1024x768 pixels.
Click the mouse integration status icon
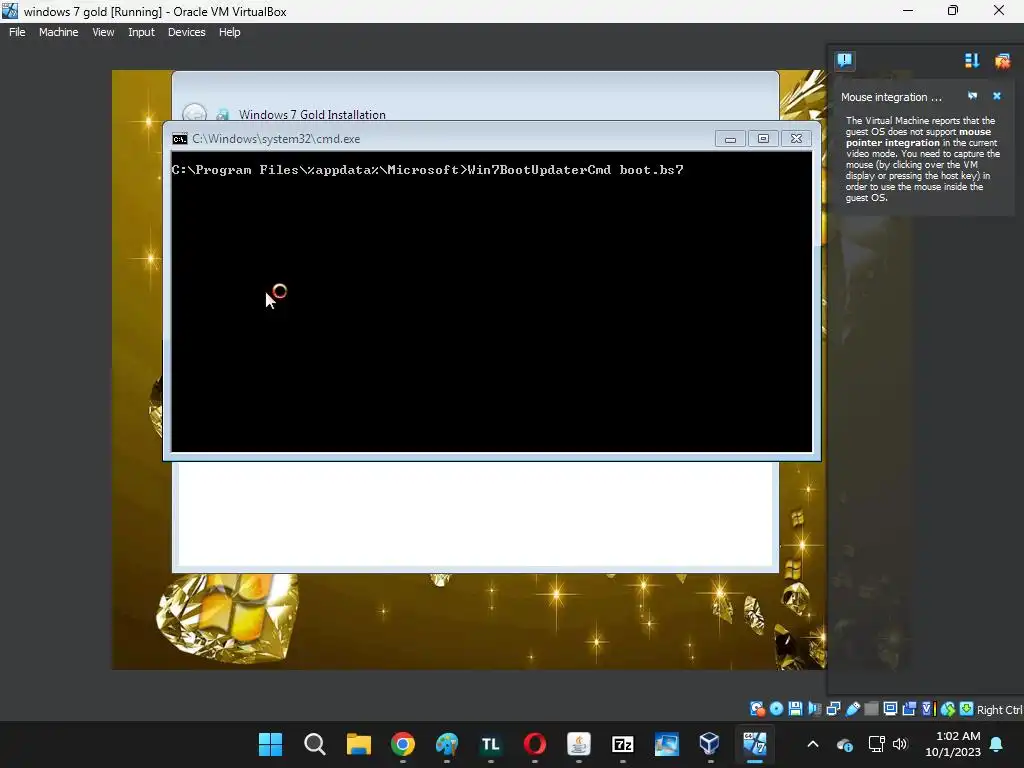pyautogui.click(x=948, y=709)
